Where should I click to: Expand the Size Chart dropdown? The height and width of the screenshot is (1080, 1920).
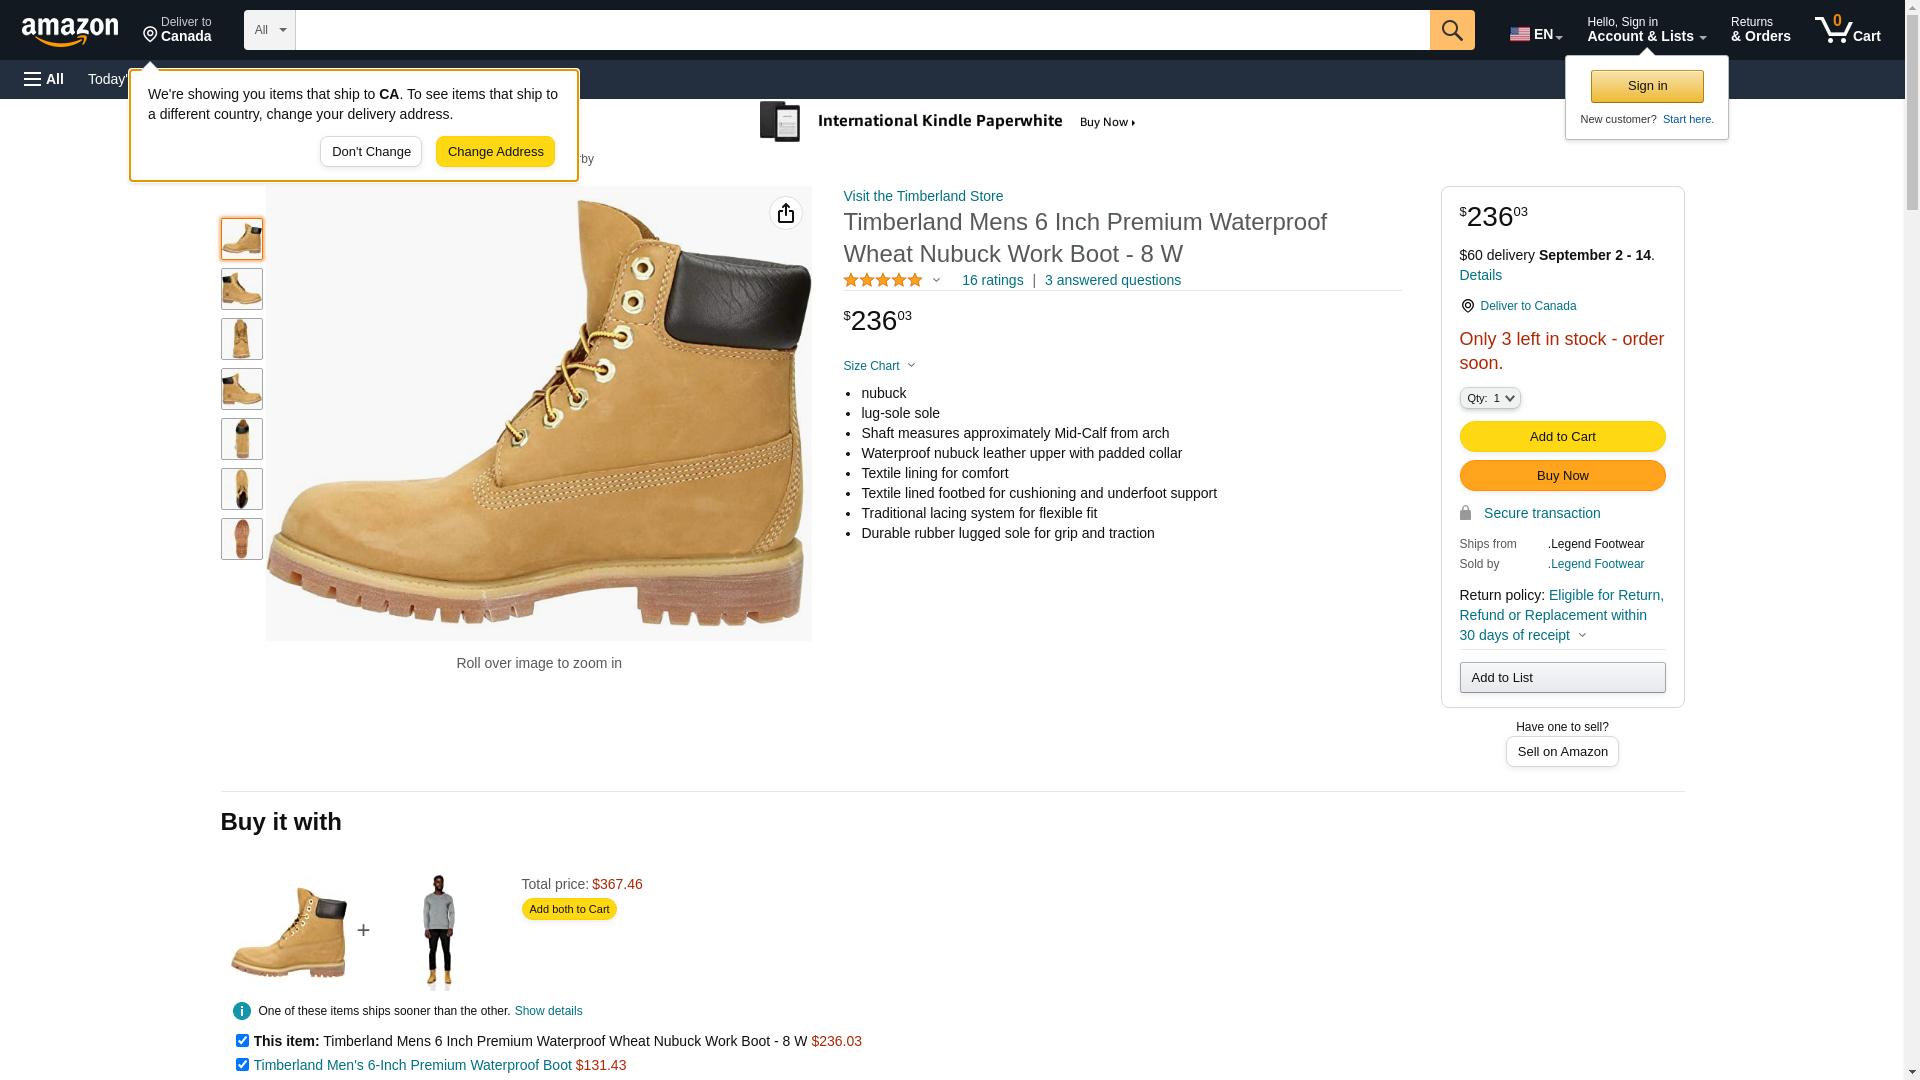(879, 366)
